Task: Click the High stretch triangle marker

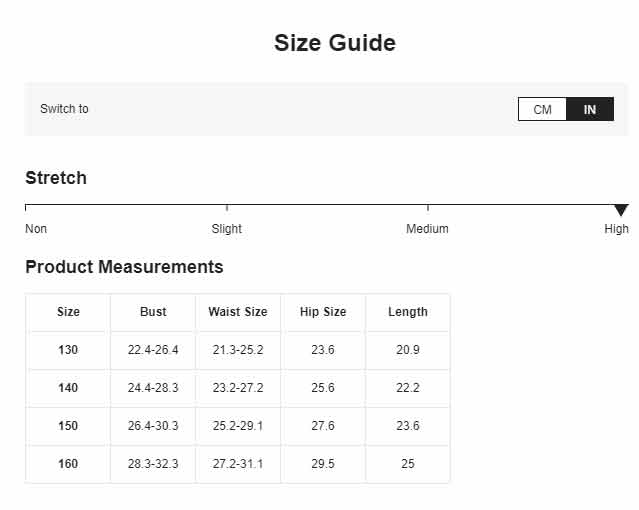Action: [x=621, y=210]
